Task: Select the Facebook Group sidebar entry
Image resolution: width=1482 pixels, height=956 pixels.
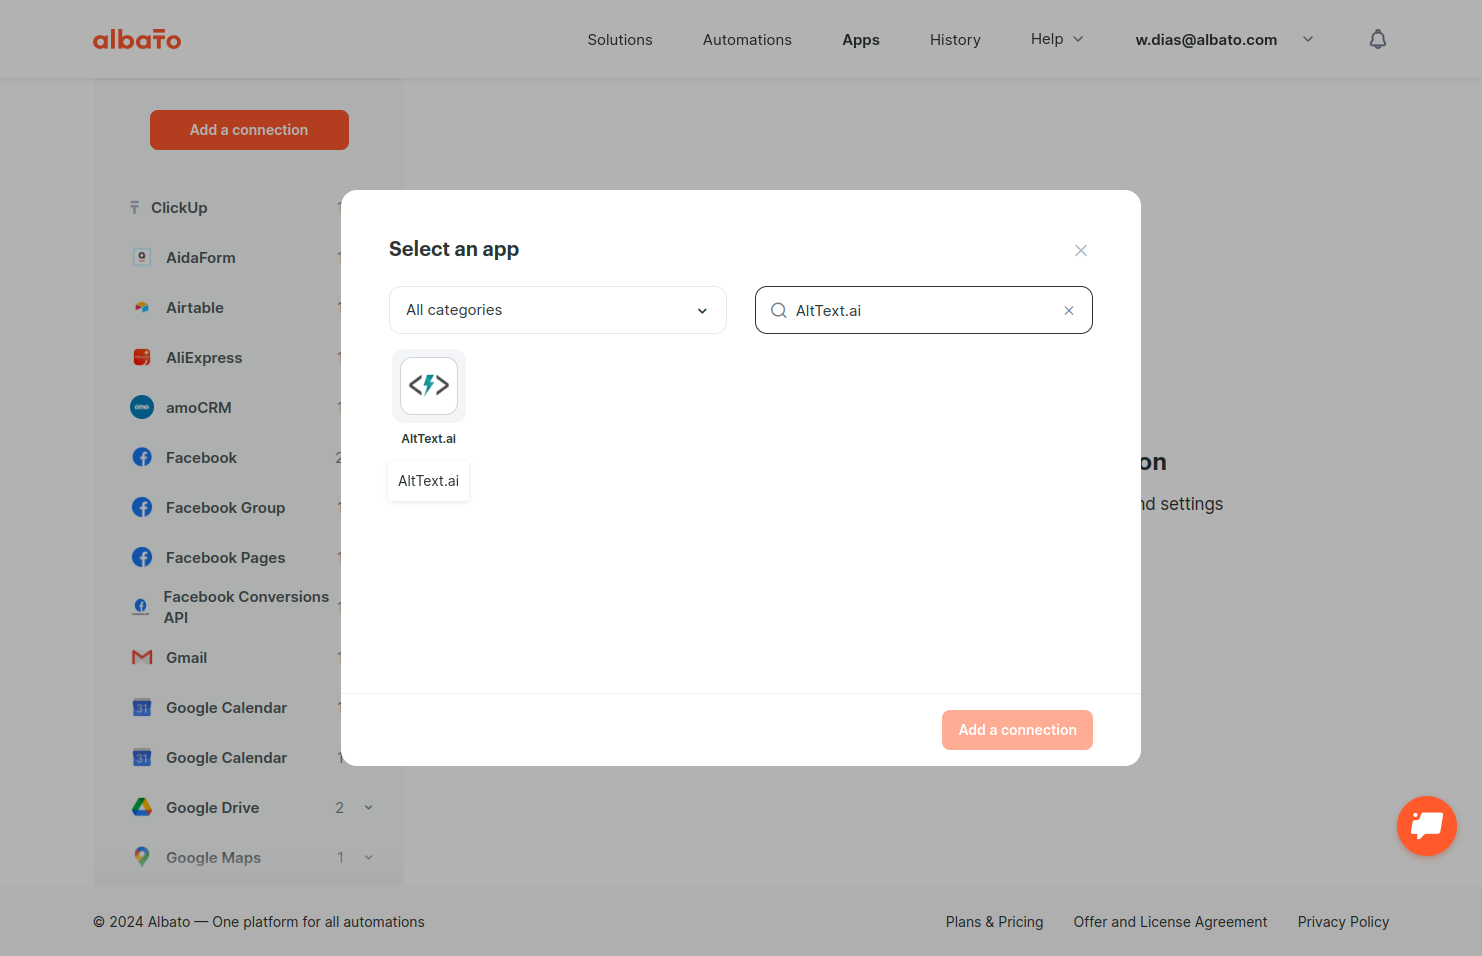Action: [x=225, y=508]
